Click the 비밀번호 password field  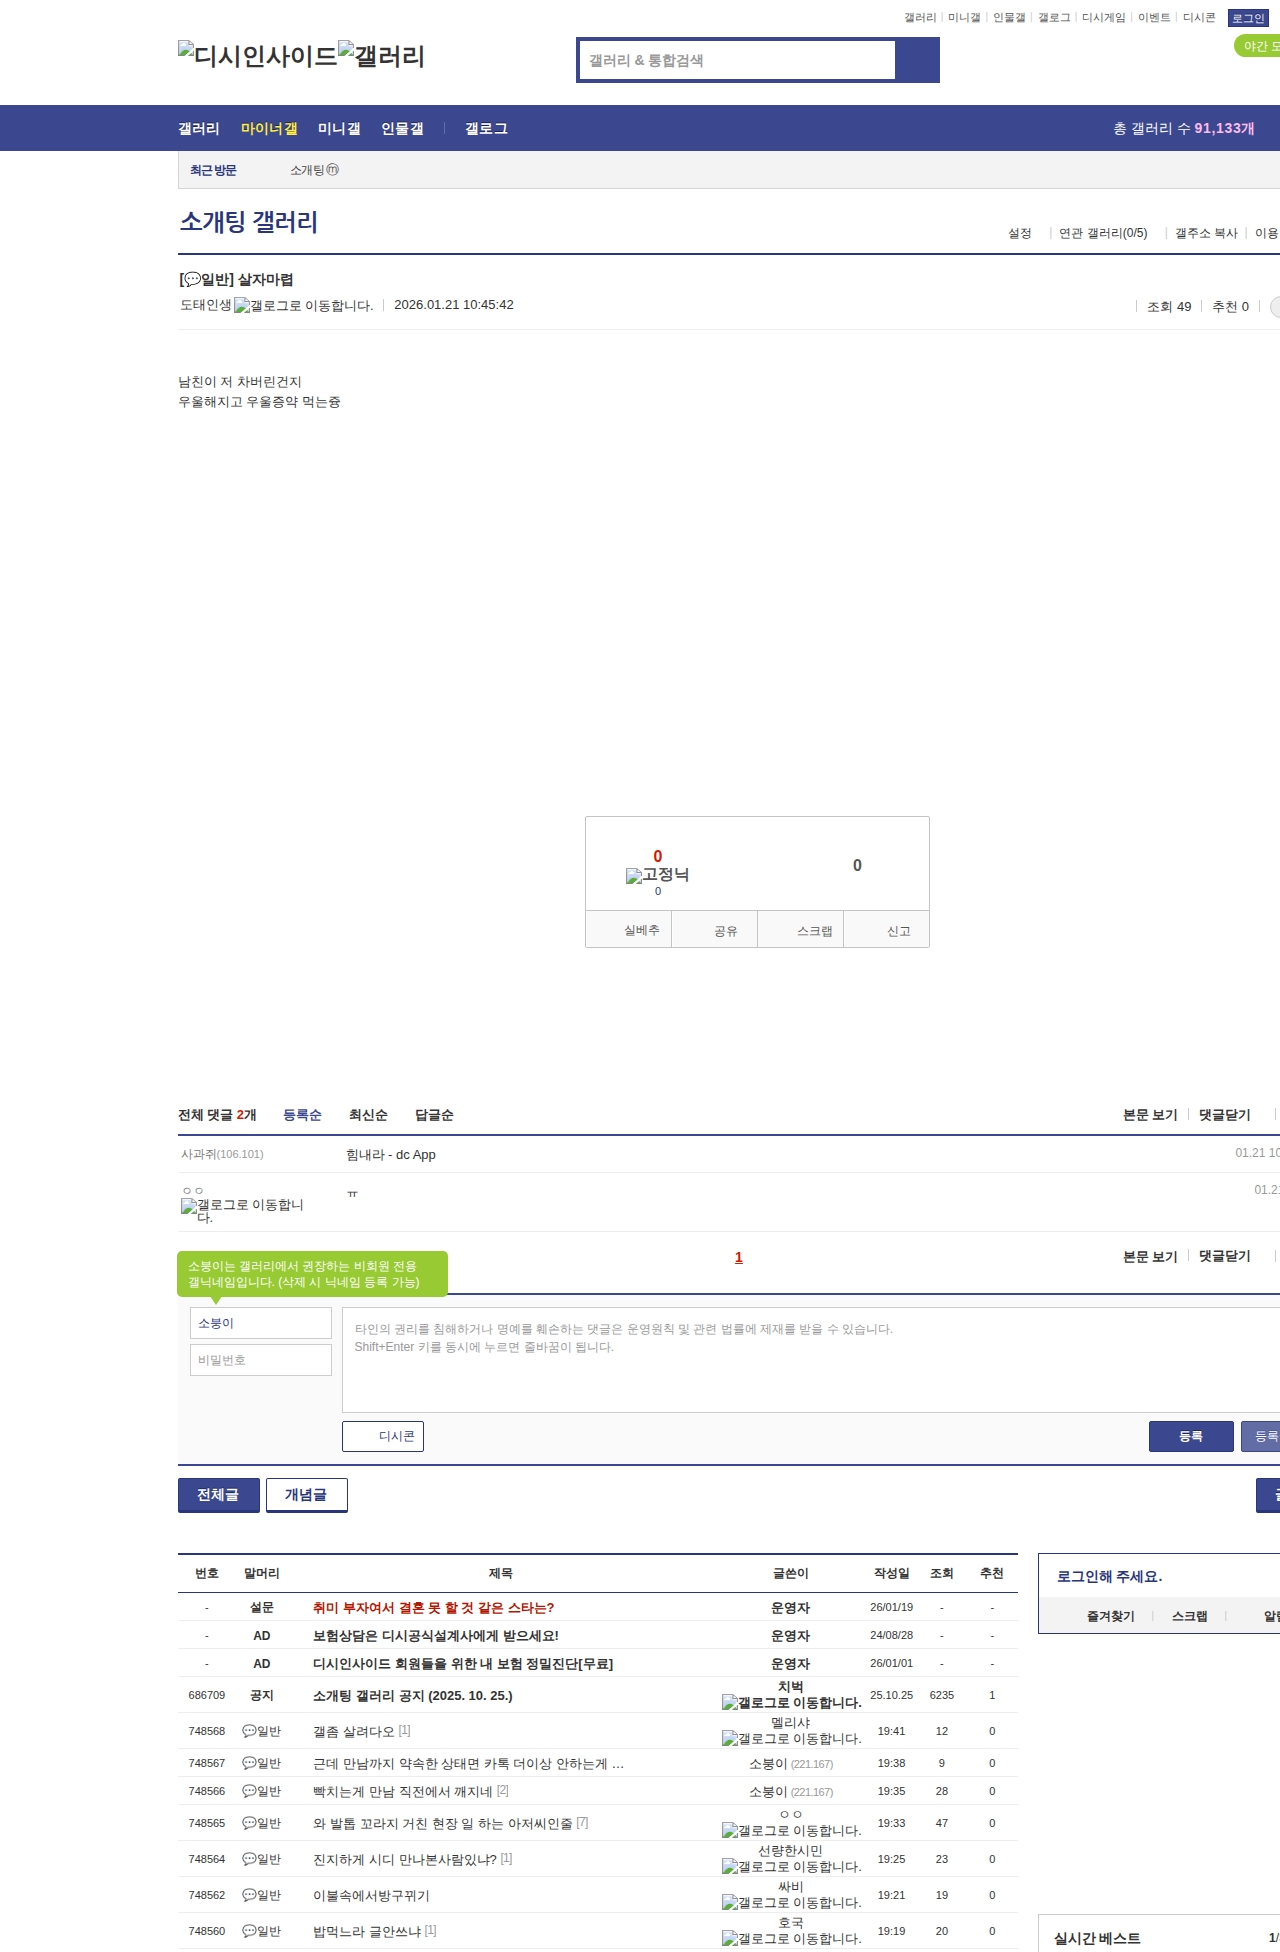tap(261, 1360)
